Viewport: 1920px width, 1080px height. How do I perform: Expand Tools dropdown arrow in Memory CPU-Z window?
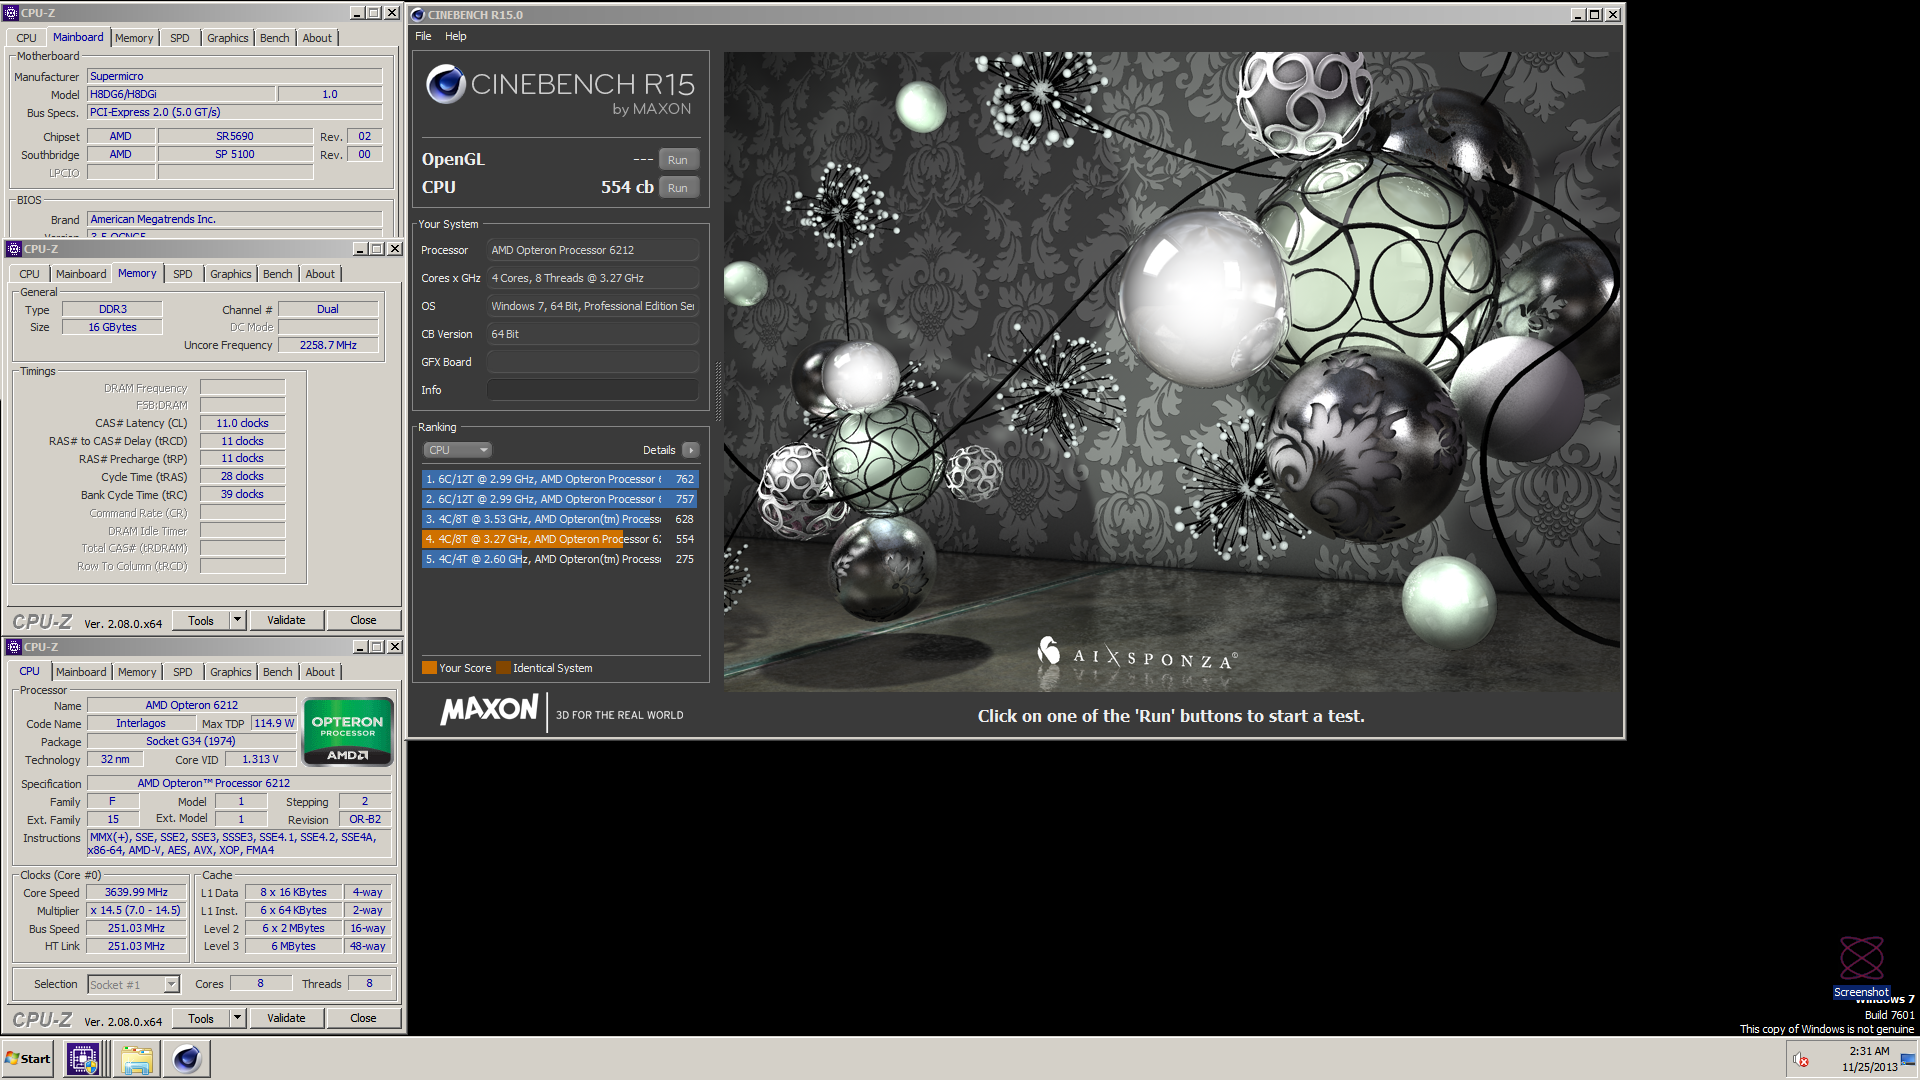click(237, 620)
